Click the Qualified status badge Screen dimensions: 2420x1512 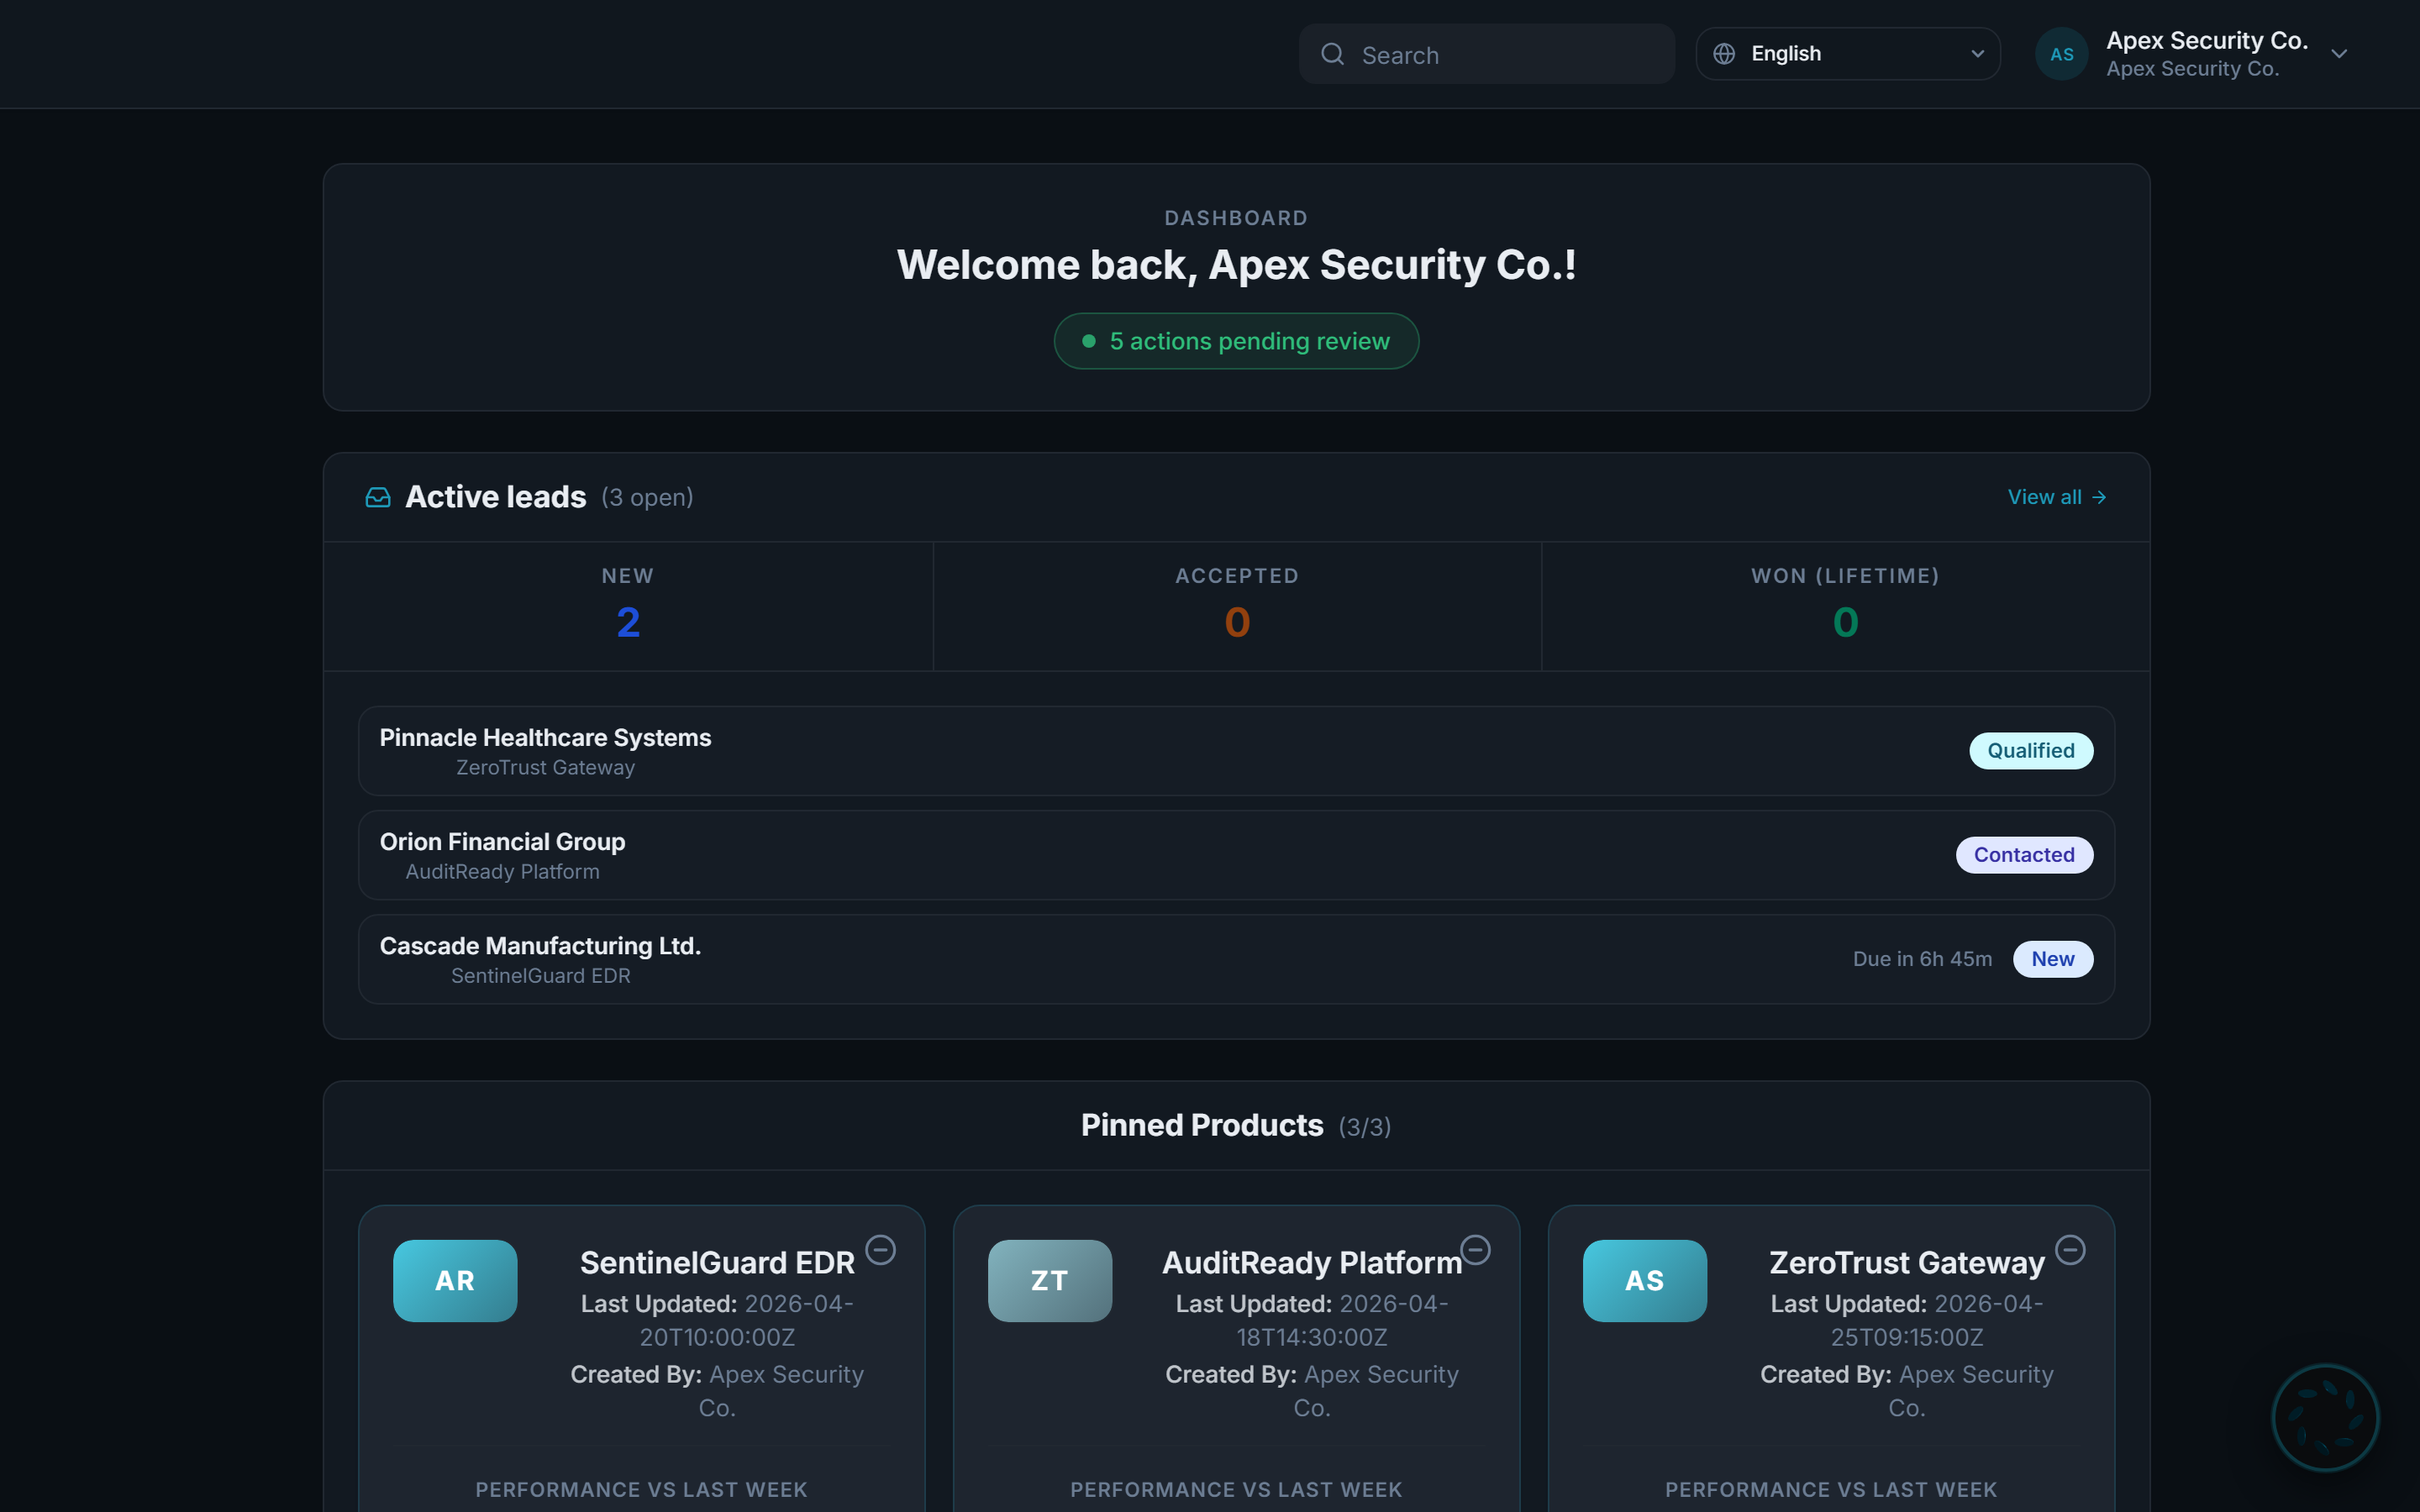pos(2031,751)
